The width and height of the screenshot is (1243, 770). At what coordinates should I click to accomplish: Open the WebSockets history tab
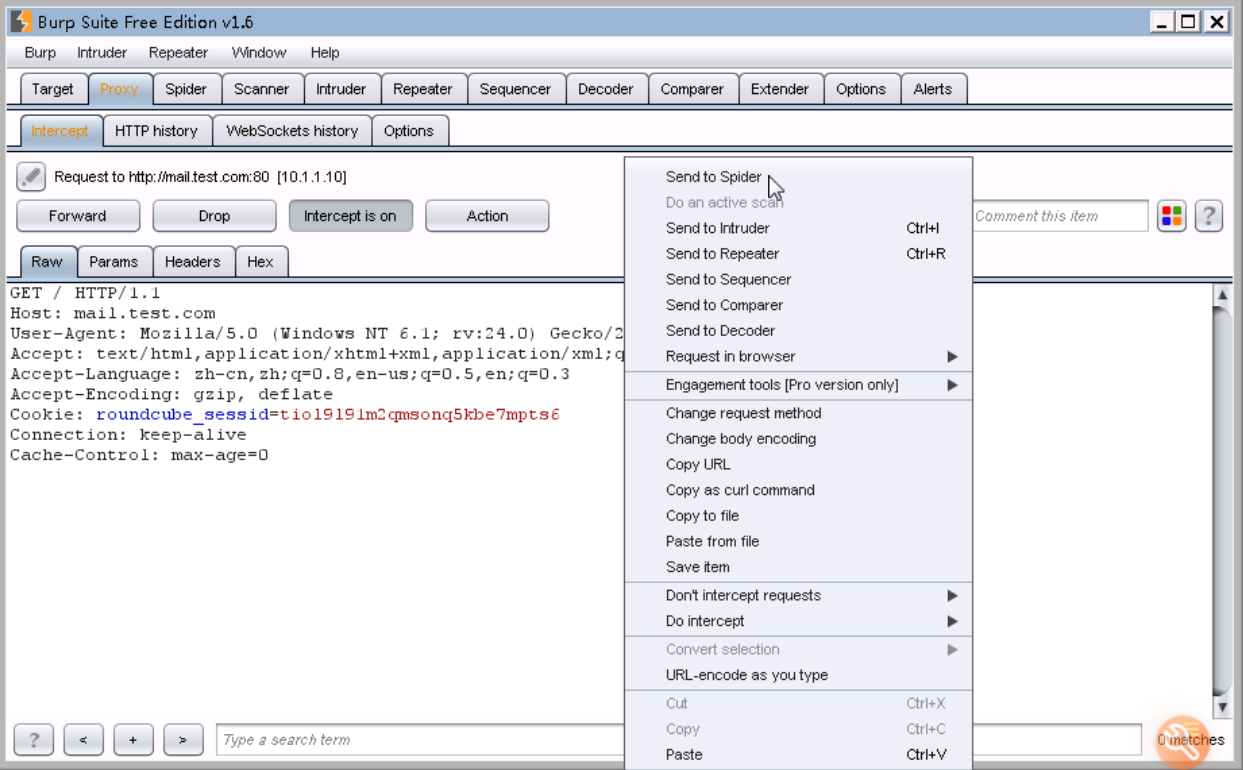(292, 131)
